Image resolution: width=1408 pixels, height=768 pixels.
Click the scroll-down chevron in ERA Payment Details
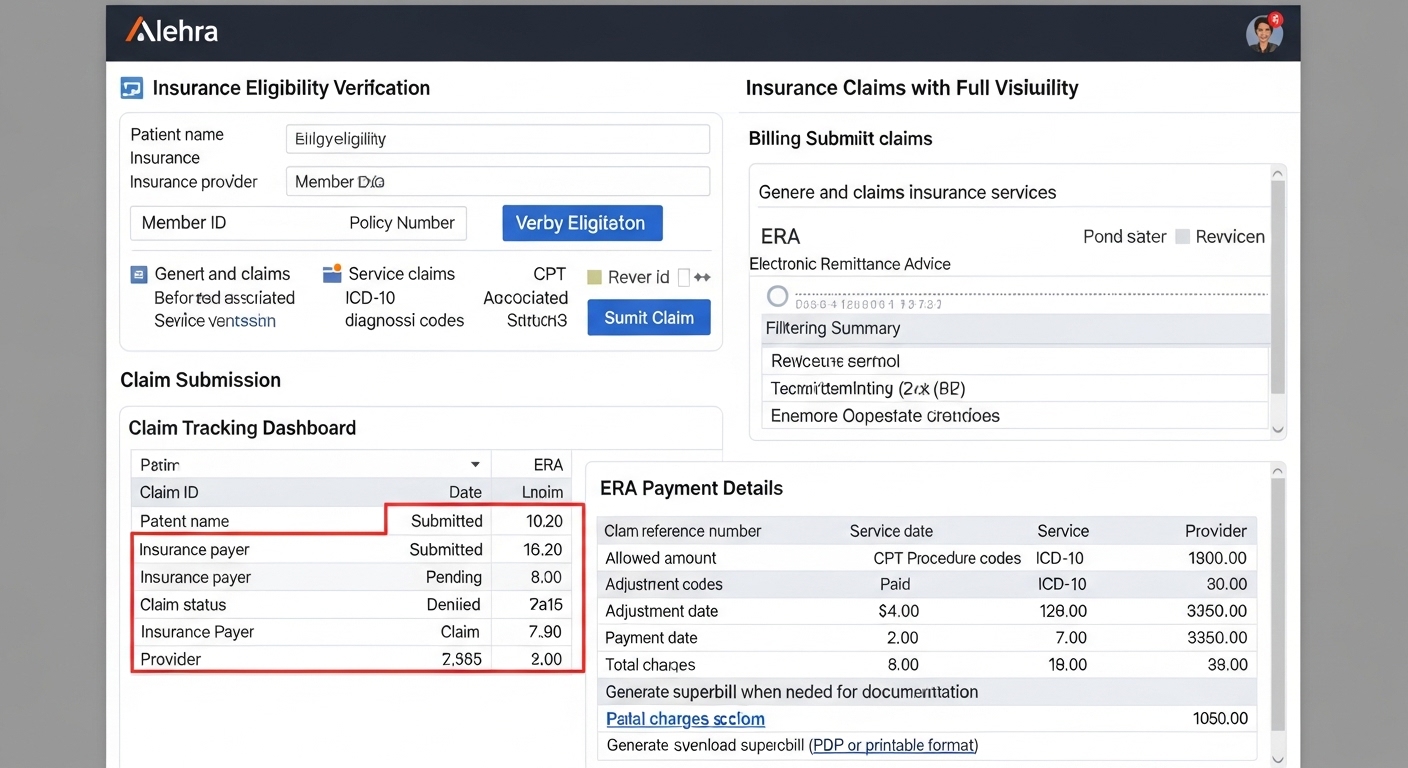coord(1276,759)
